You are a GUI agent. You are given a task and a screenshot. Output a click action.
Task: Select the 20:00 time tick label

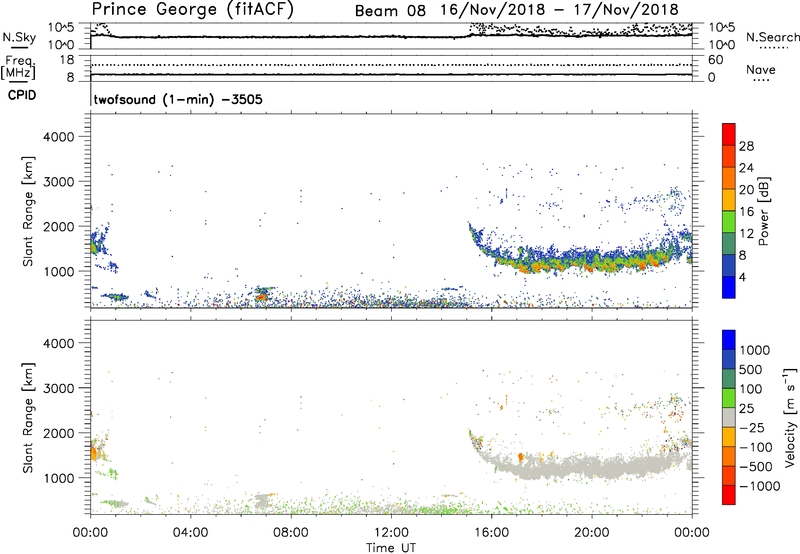592,533
